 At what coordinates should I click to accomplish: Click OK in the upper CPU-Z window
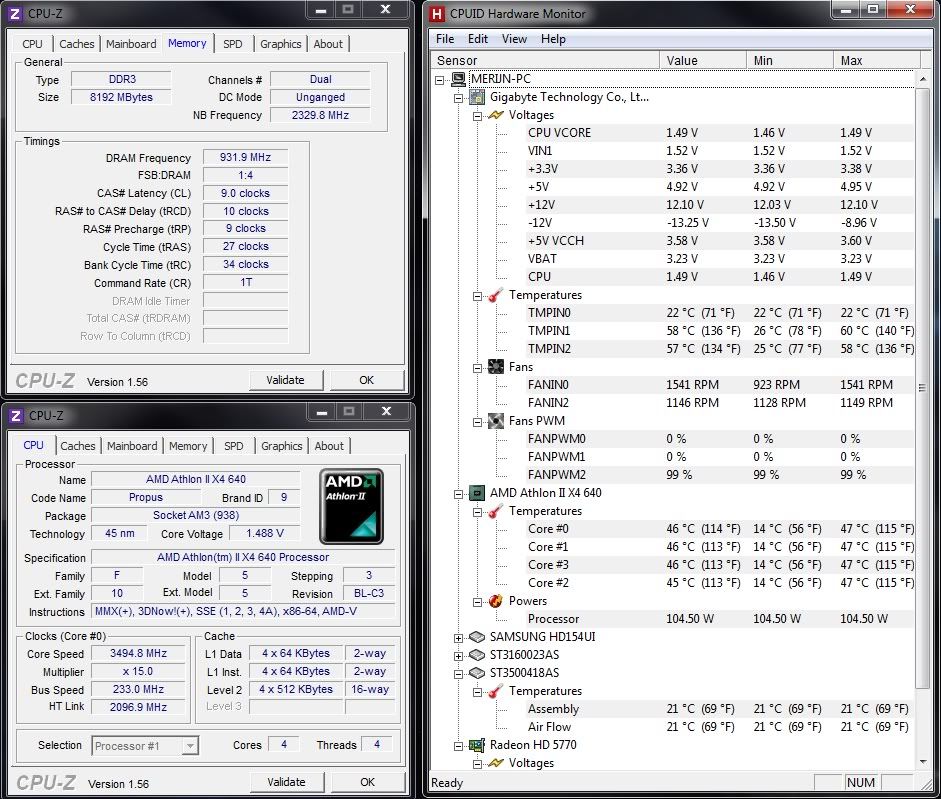tap(367, 380)
